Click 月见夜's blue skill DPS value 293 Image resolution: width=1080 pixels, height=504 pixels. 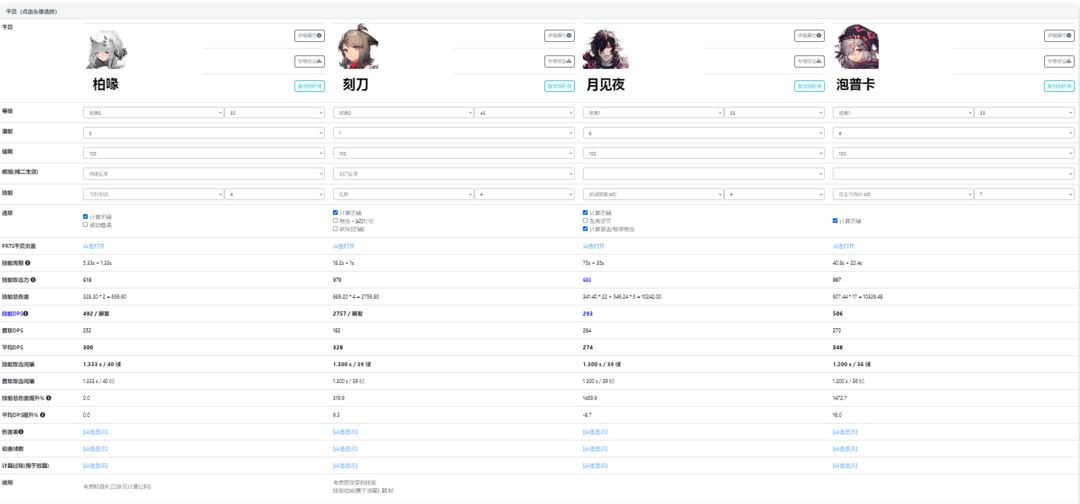coord(587,313)
